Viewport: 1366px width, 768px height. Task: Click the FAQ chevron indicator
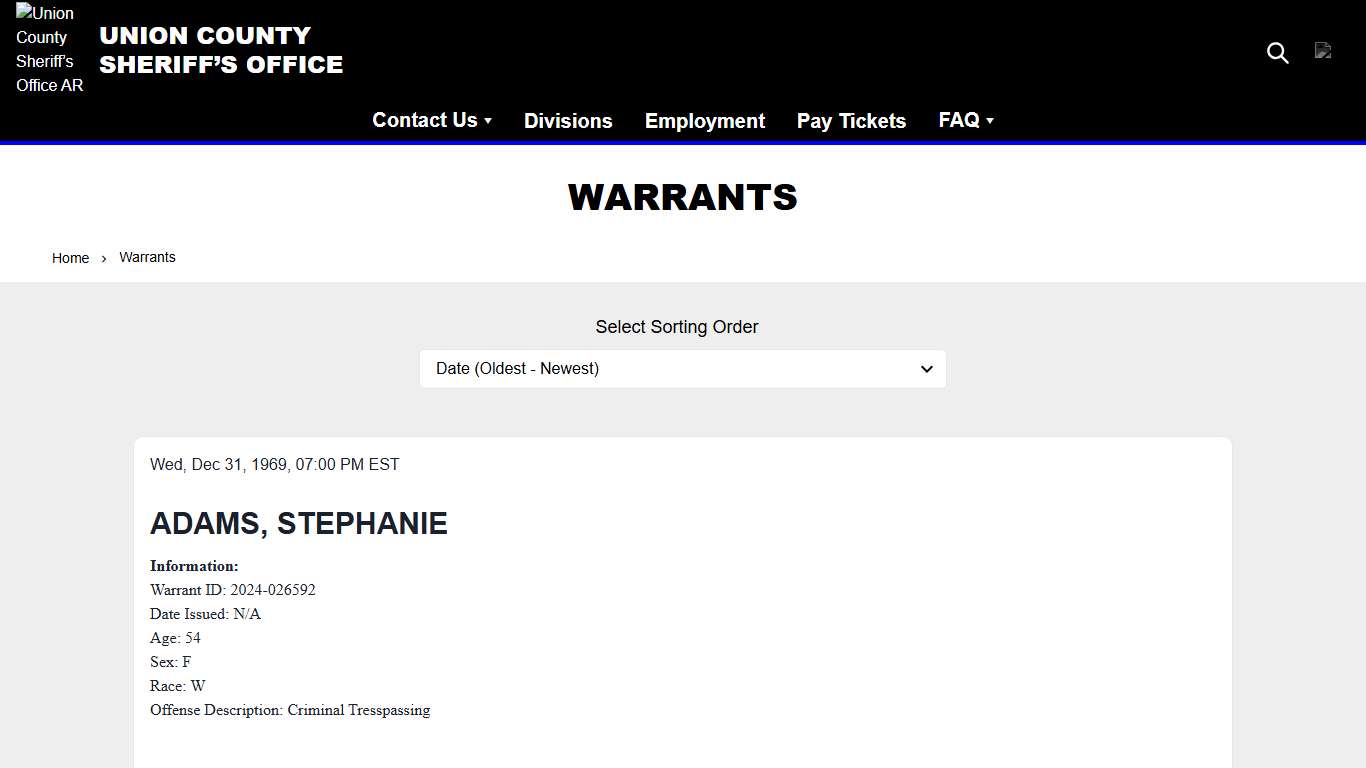(989, 120)
